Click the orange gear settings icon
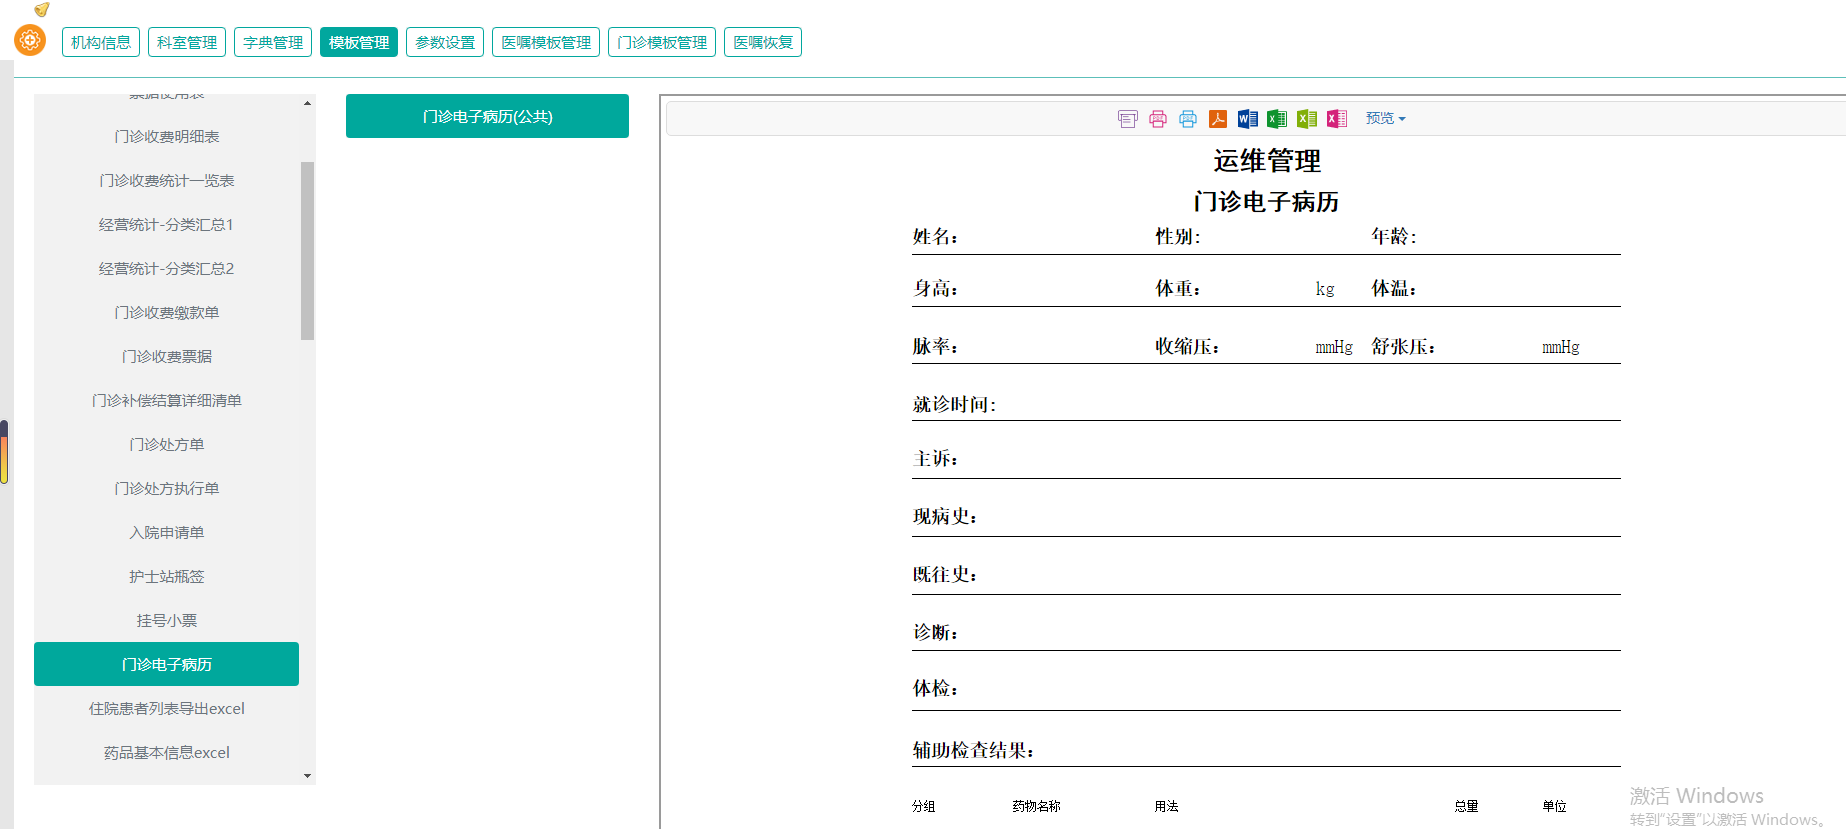 coord(30,40)
